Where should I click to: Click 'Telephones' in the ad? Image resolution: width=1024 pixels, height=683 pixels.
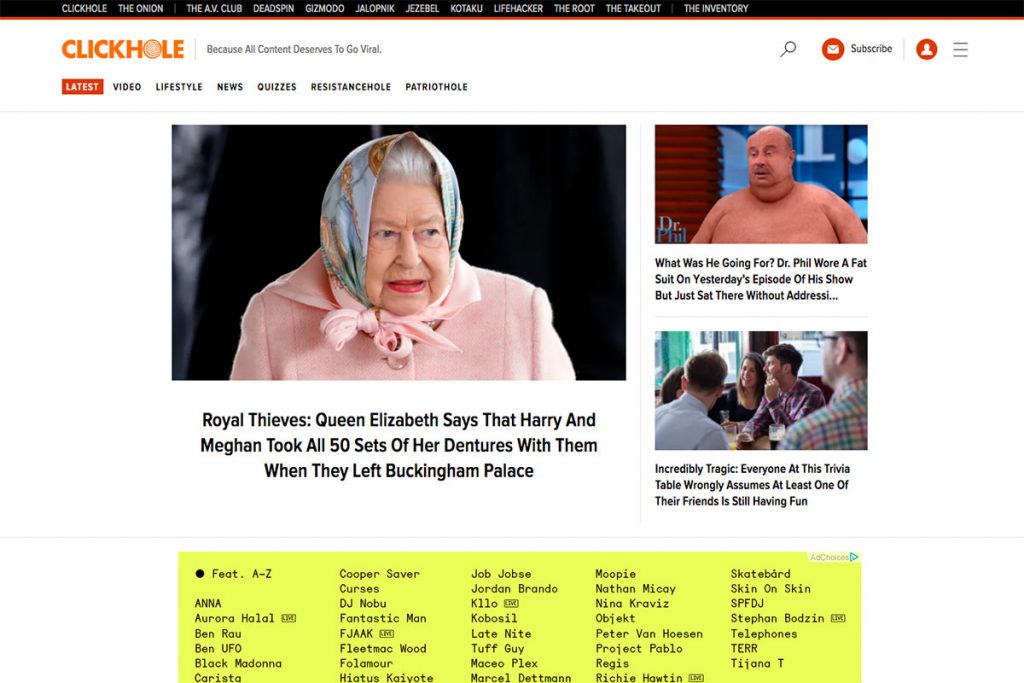click(x=763, y=633)
